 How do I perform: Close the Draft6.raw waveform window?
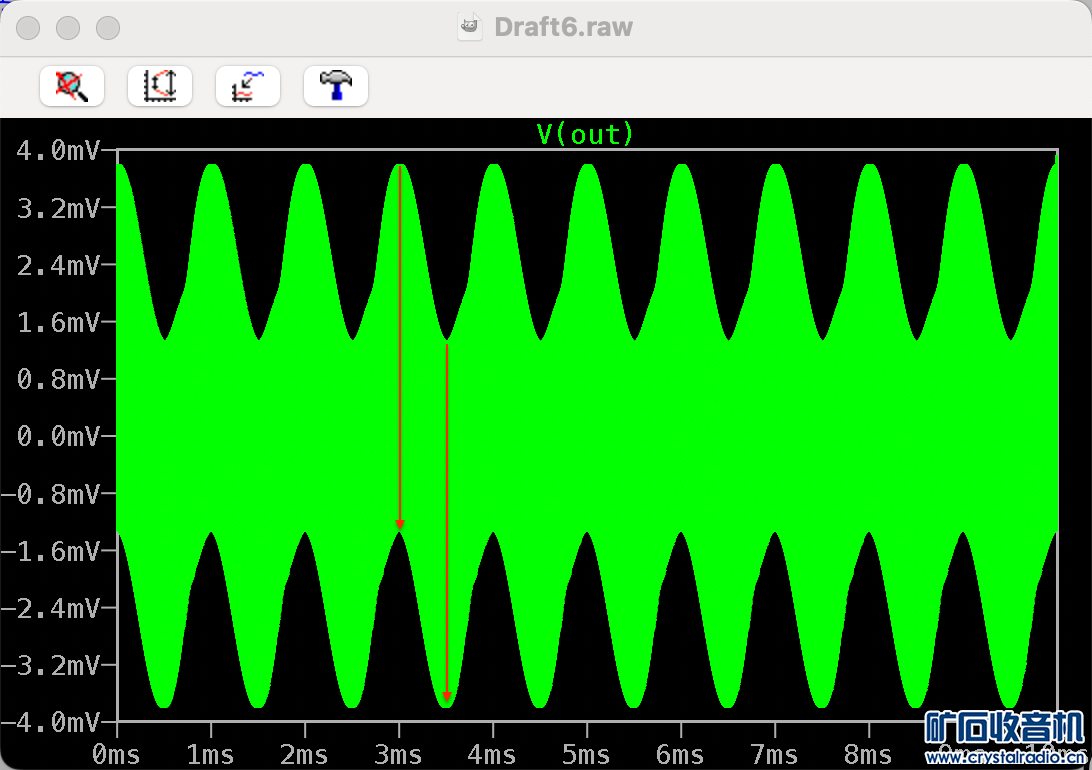(28, 28)
